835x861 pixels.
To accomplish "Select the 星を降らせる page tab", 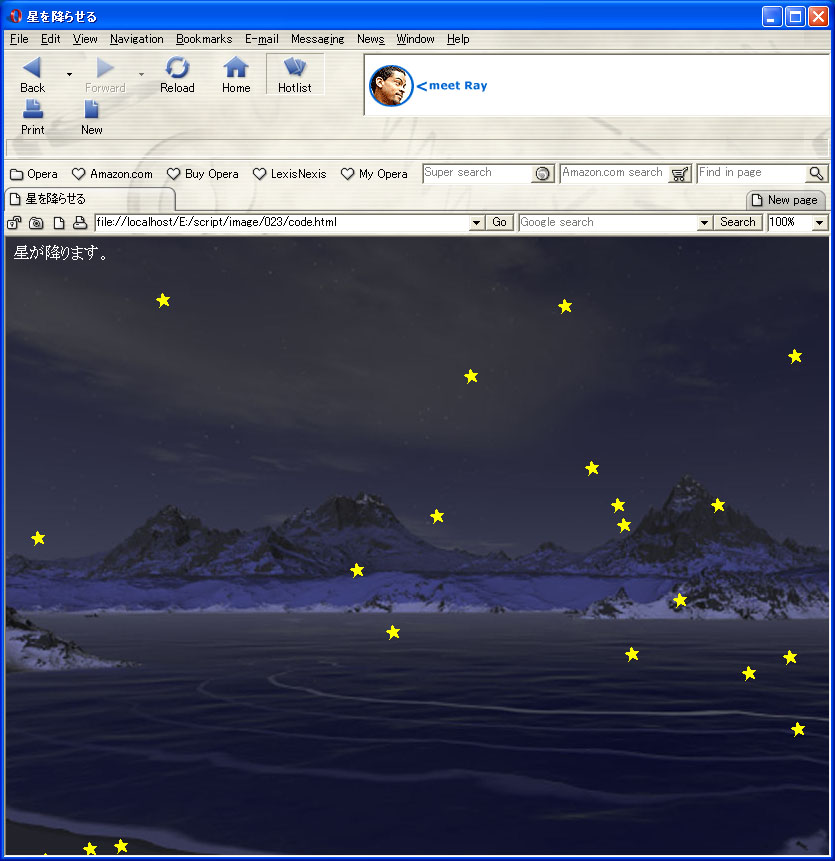I will coord(89,199).
